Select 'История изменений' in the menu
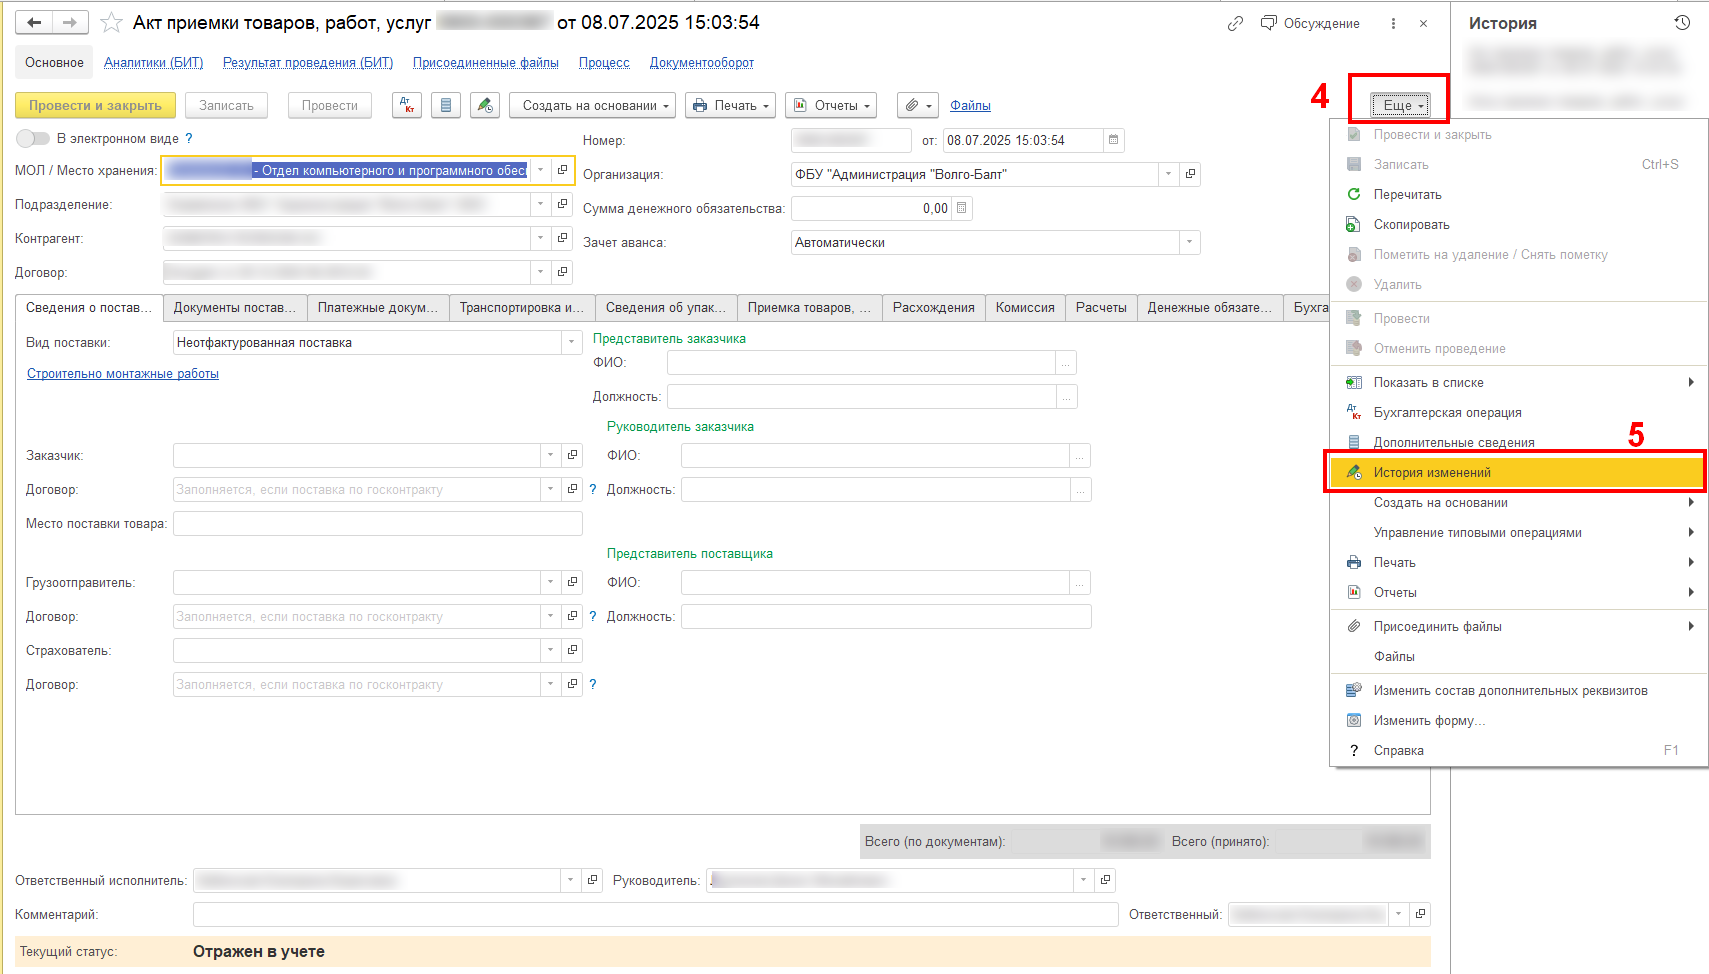Screen dimensions: 1709x974 pos(1431,472)
